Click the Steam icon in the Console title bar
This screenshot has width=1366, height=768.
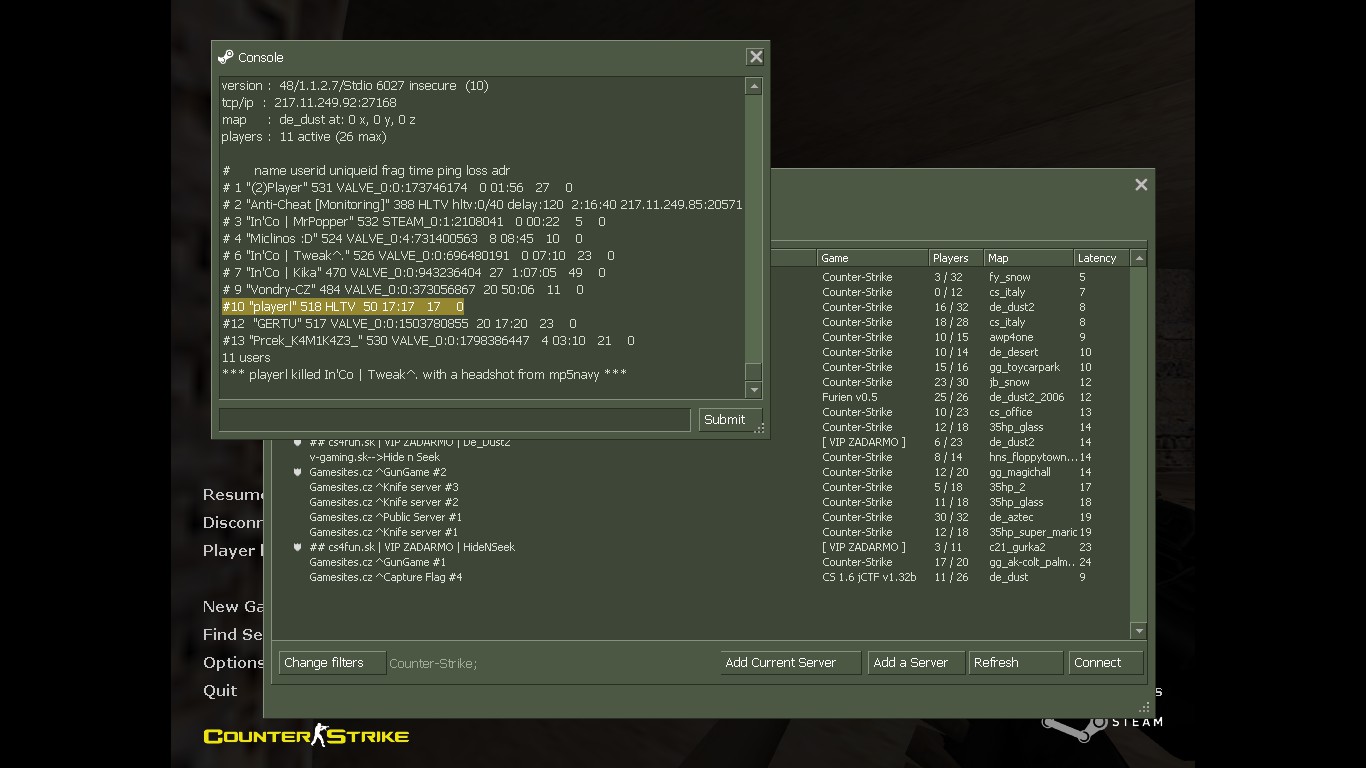click(x=226, y=57)
